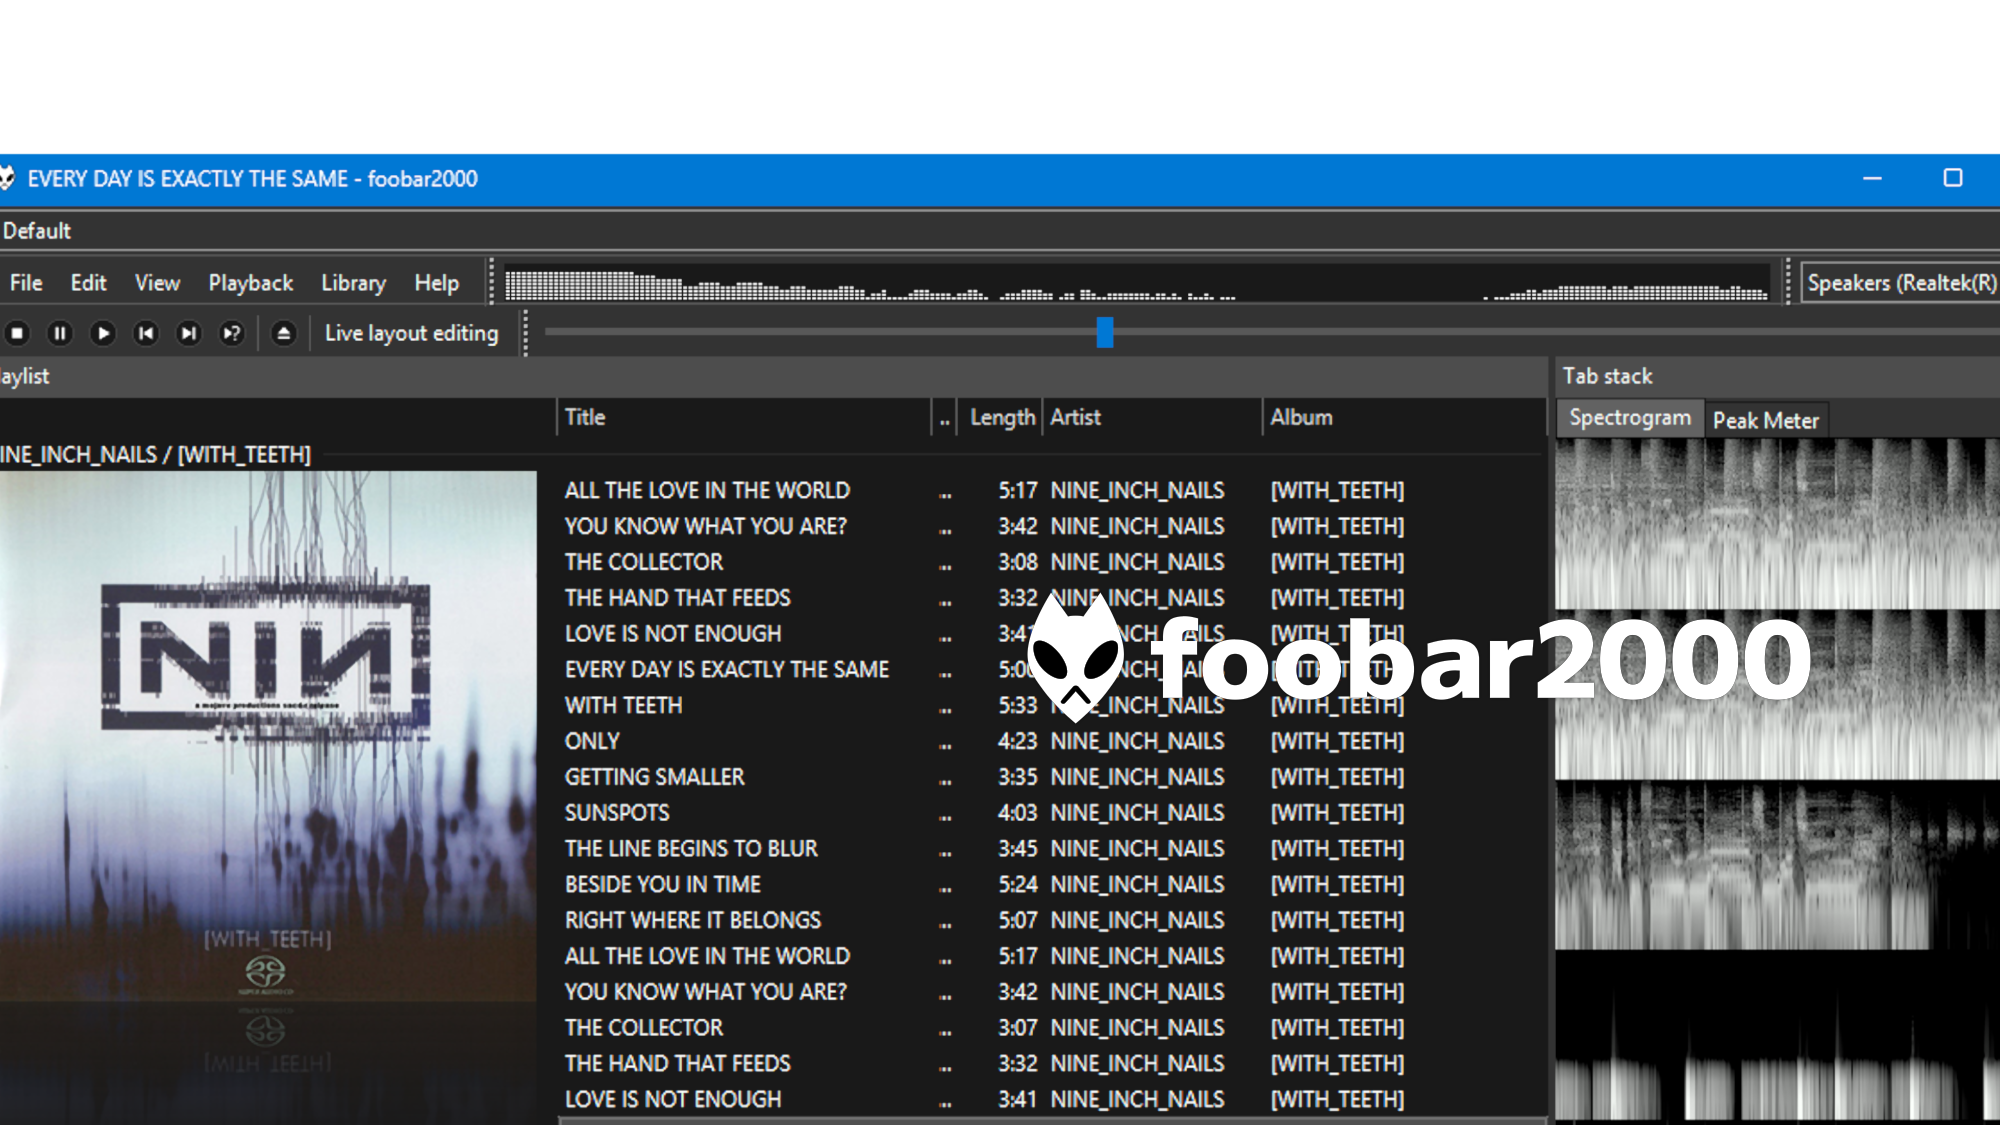Screen dimensions: 2000x1125
Task: Click the 5:24 length cell
Action: pyautogui.click(x=1017, y=884)
